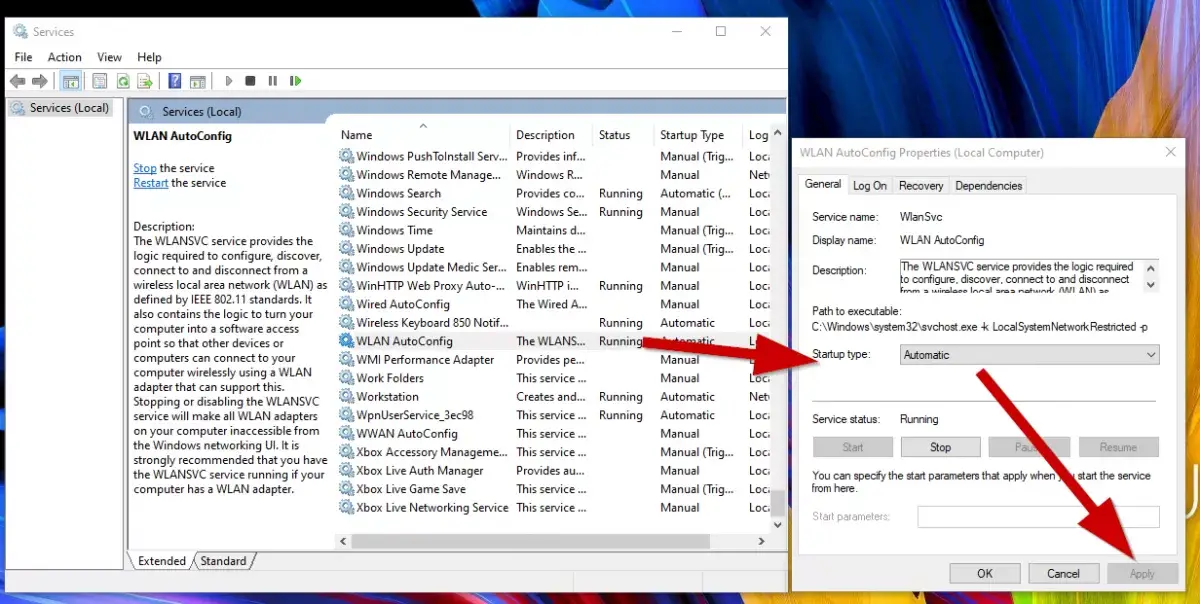Click the Description box scroll up arrow
The height and width of the screenshot is (604, 1200).
1150,268
